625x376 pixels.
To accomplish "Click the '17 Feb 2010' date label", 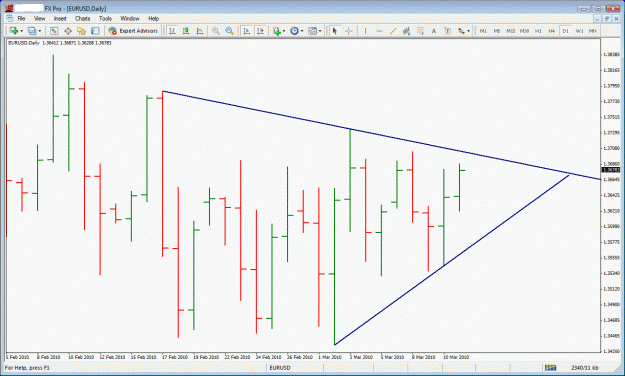I will [175, 357].
